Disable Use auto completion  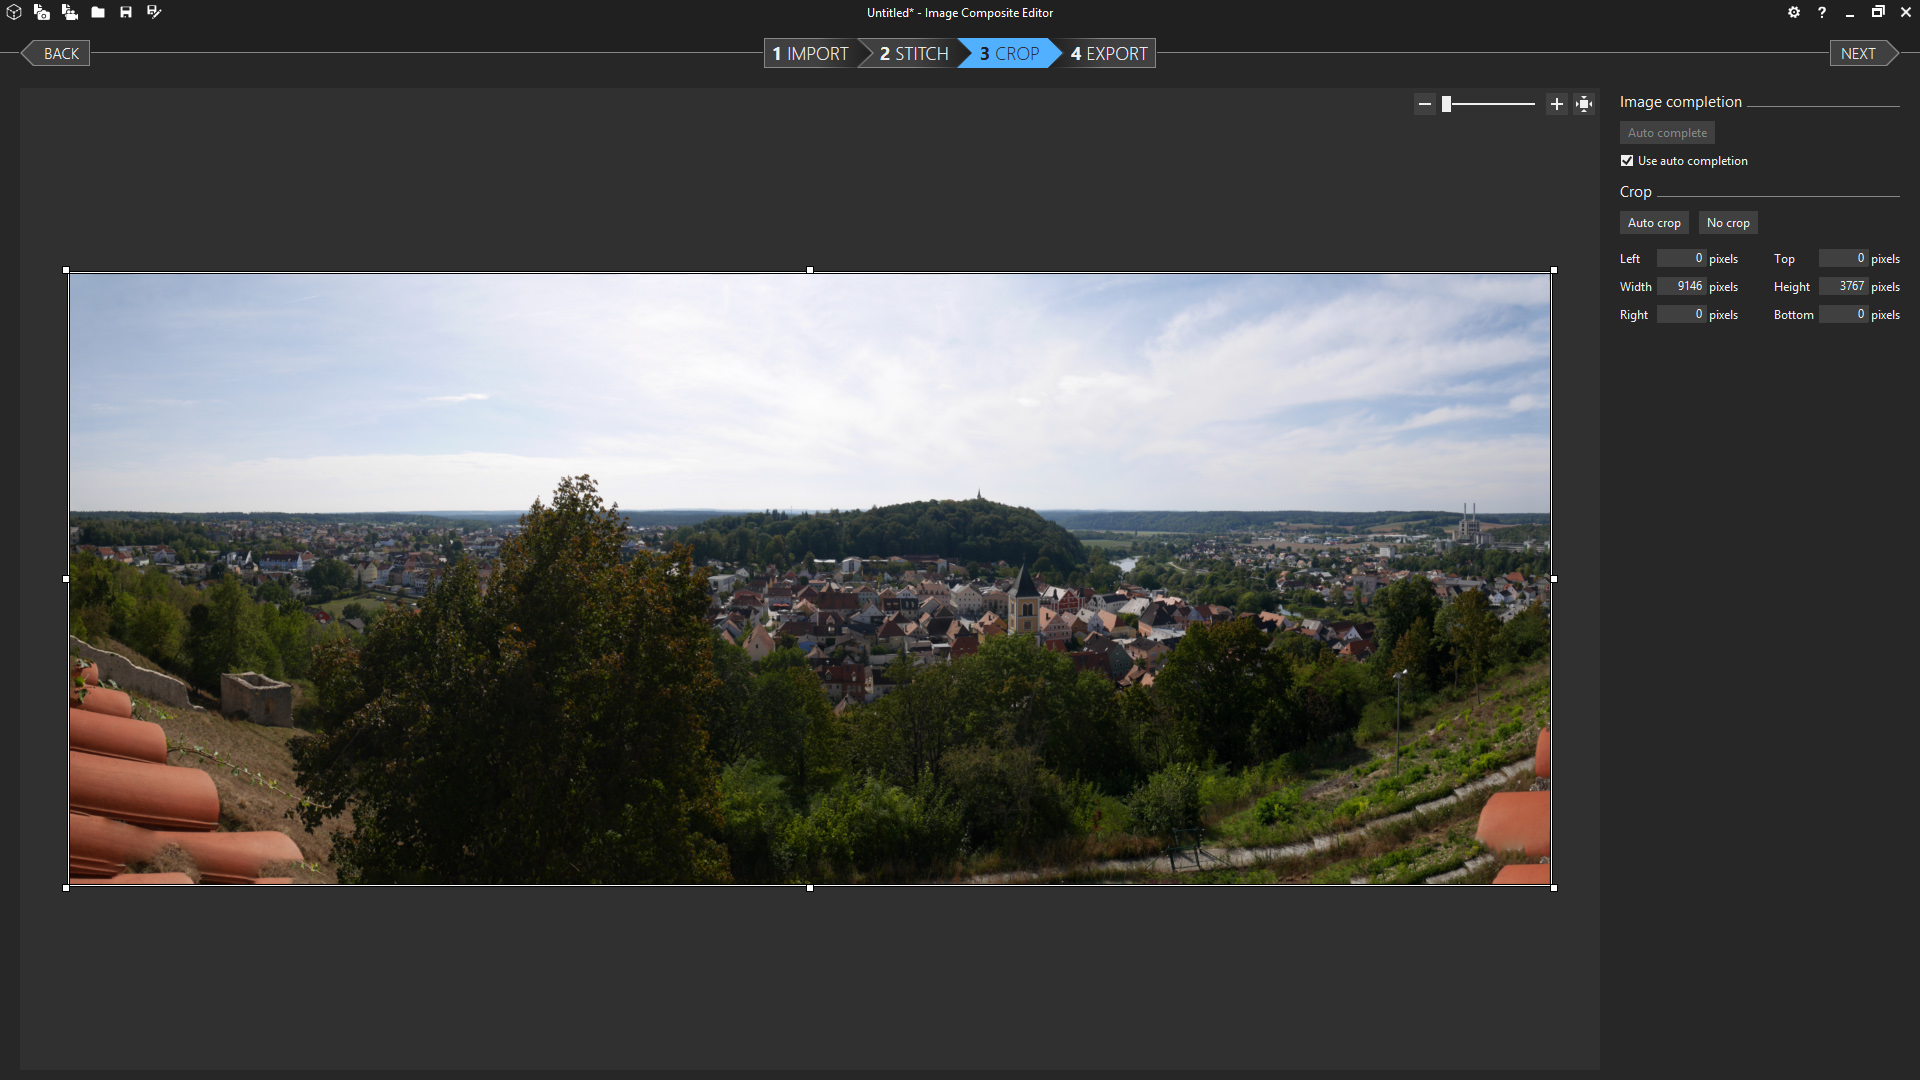1626,160
